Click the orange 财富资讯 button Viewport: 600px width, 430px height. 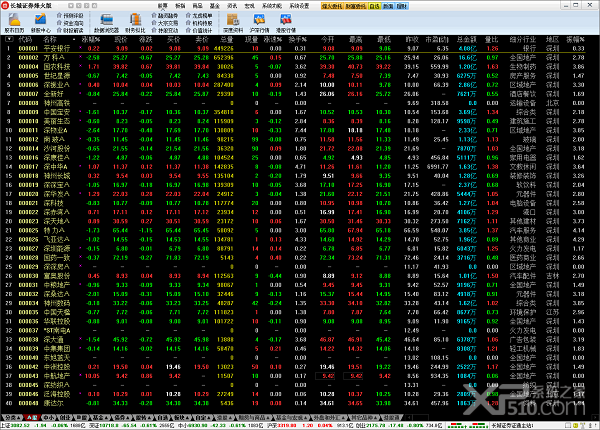coord(356,6)
